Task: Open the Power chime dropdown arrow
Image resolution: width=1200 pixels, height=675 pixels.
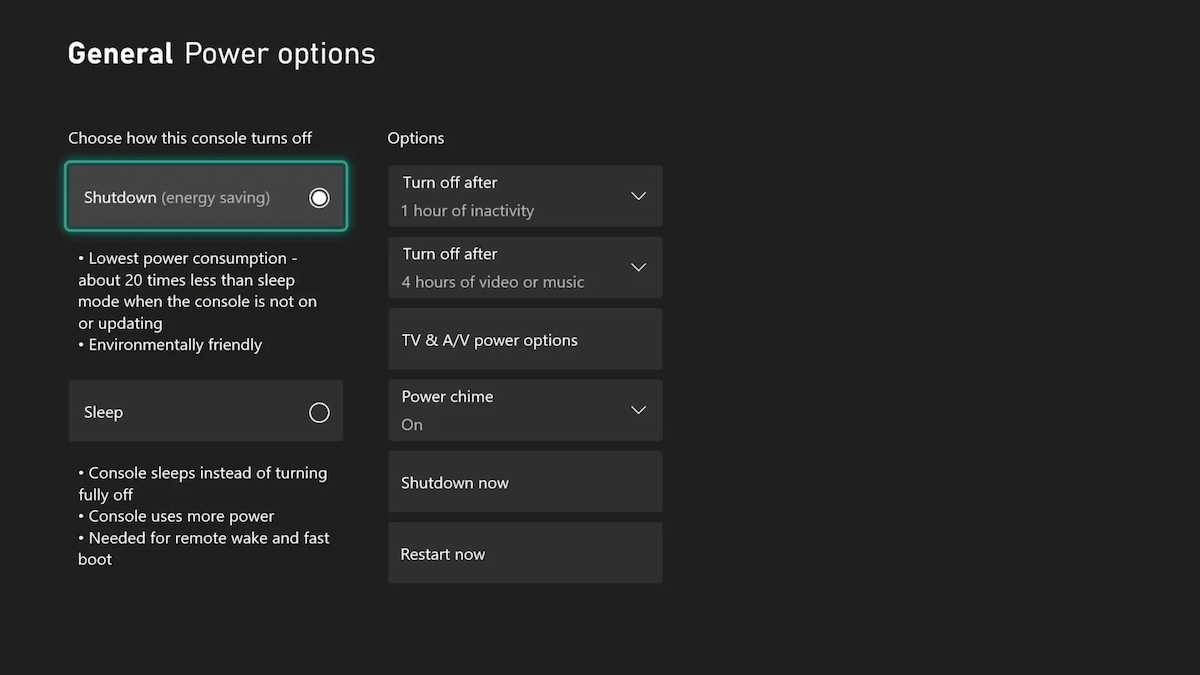Action: point(638,410)
